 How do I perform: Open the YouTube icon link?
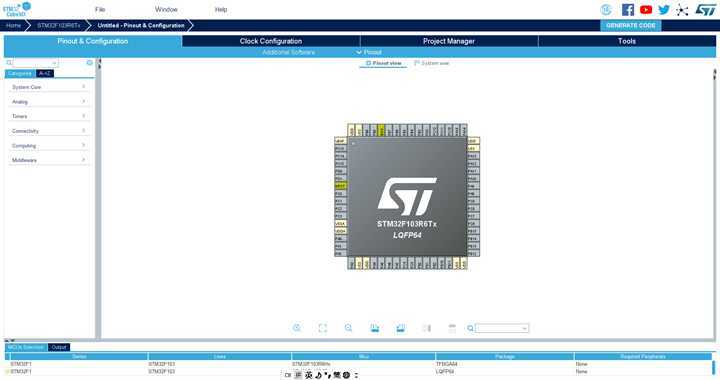point(646,10)
